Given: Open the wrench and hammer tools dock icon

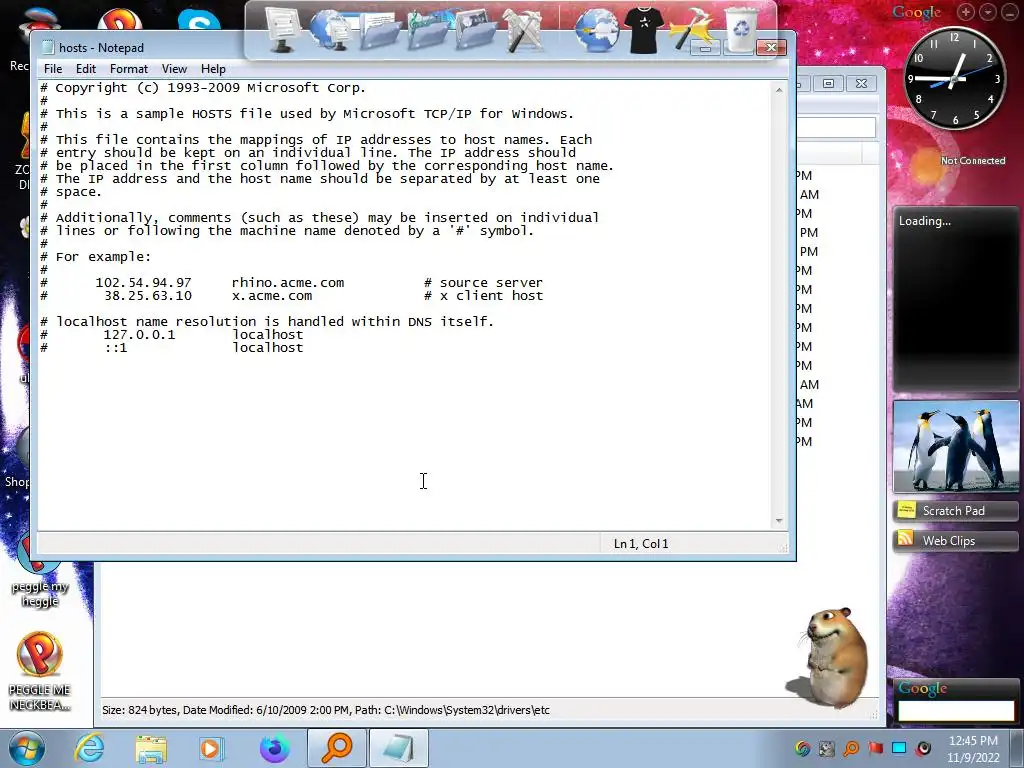Looking at the screenshot, I should 524,29.
